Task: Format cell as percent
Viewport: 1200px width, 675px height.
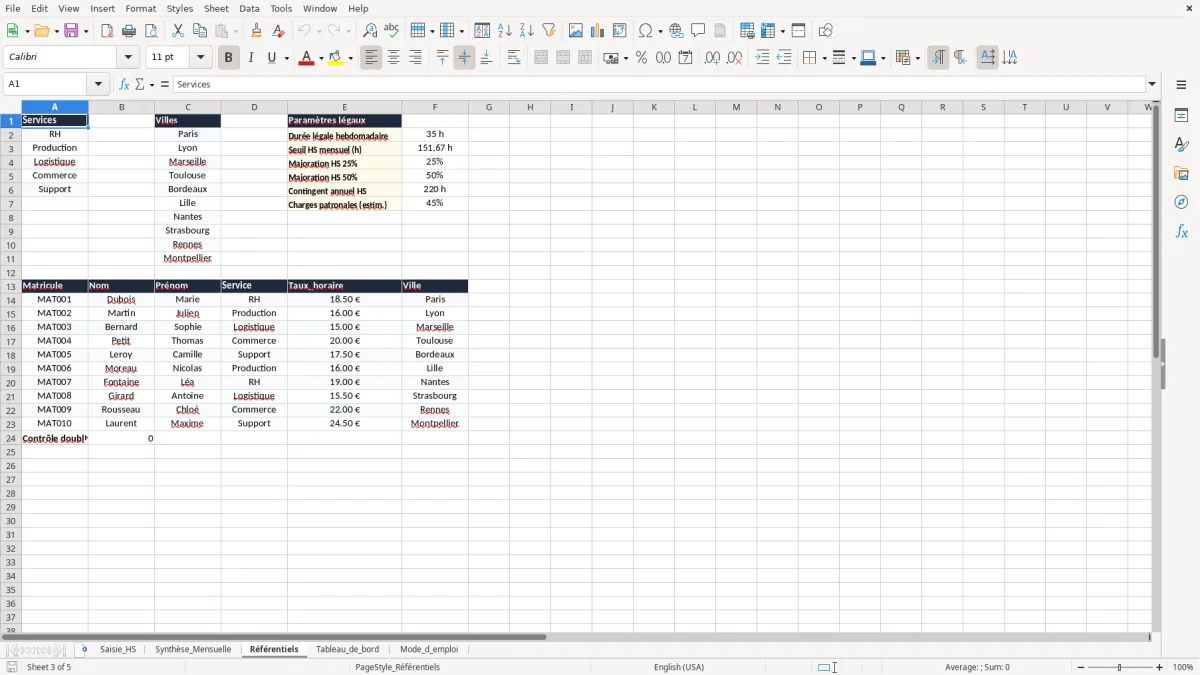Action: (641, 58)
